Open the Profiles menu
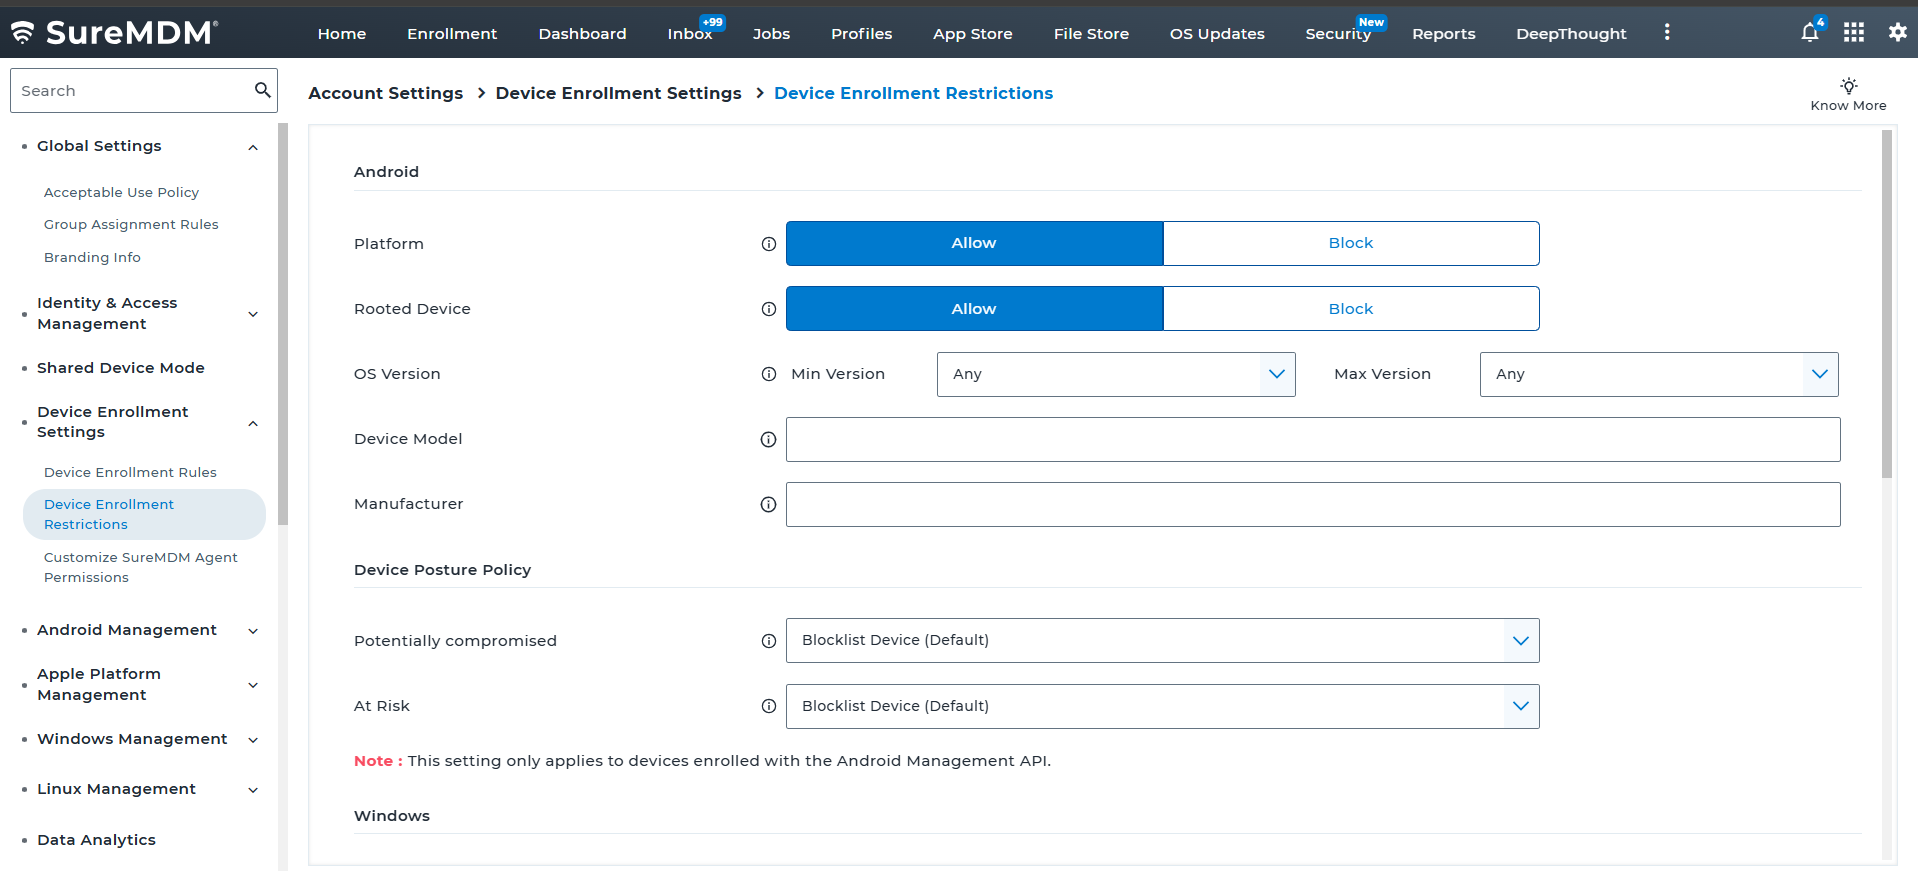This screenshot has width=1918, height=871. click(861, 34)
